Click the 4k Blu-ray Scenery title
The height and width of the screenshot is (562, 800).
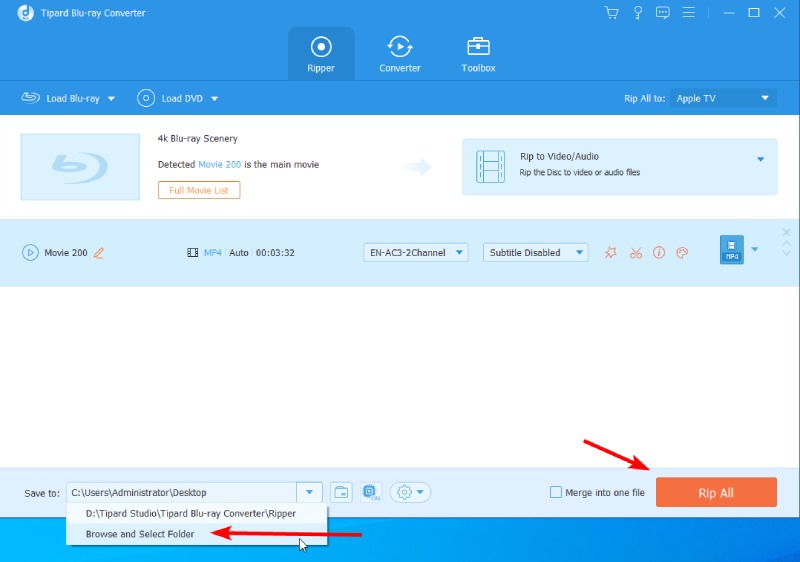point(197,139)
